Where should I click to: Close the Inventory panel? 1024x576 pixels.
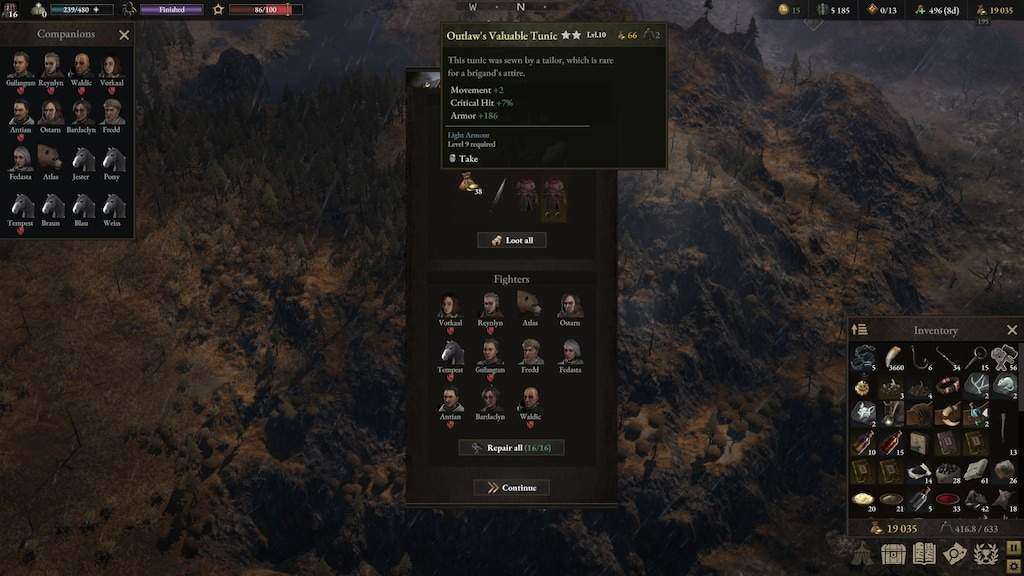1012,330
